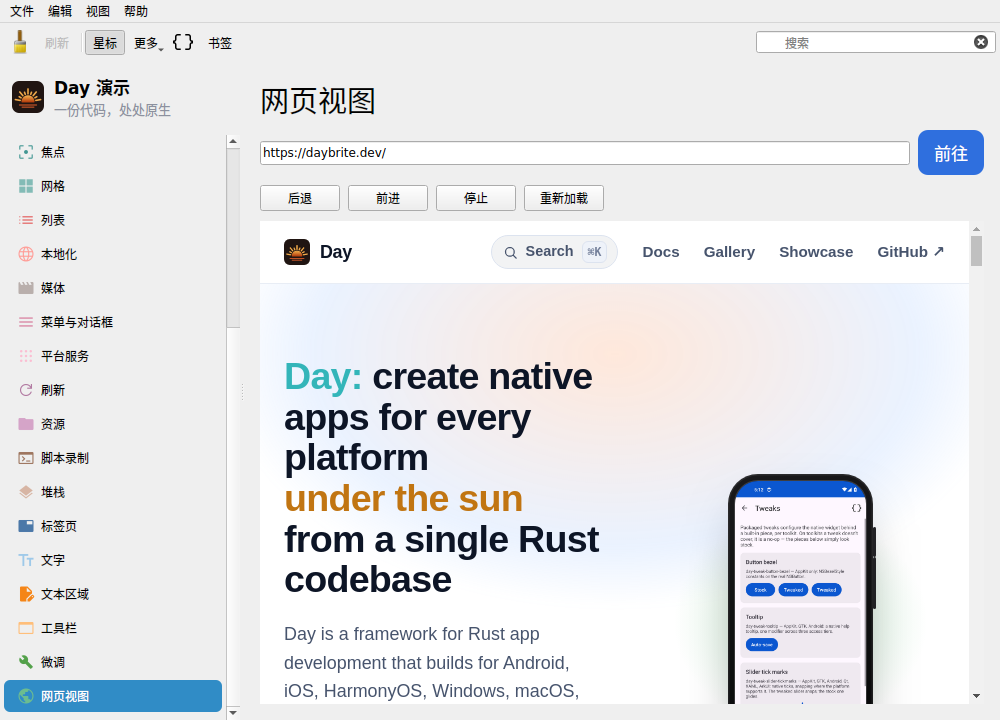Select the 刷新 sidebar item with the reload icon

[x=113, y=390]
